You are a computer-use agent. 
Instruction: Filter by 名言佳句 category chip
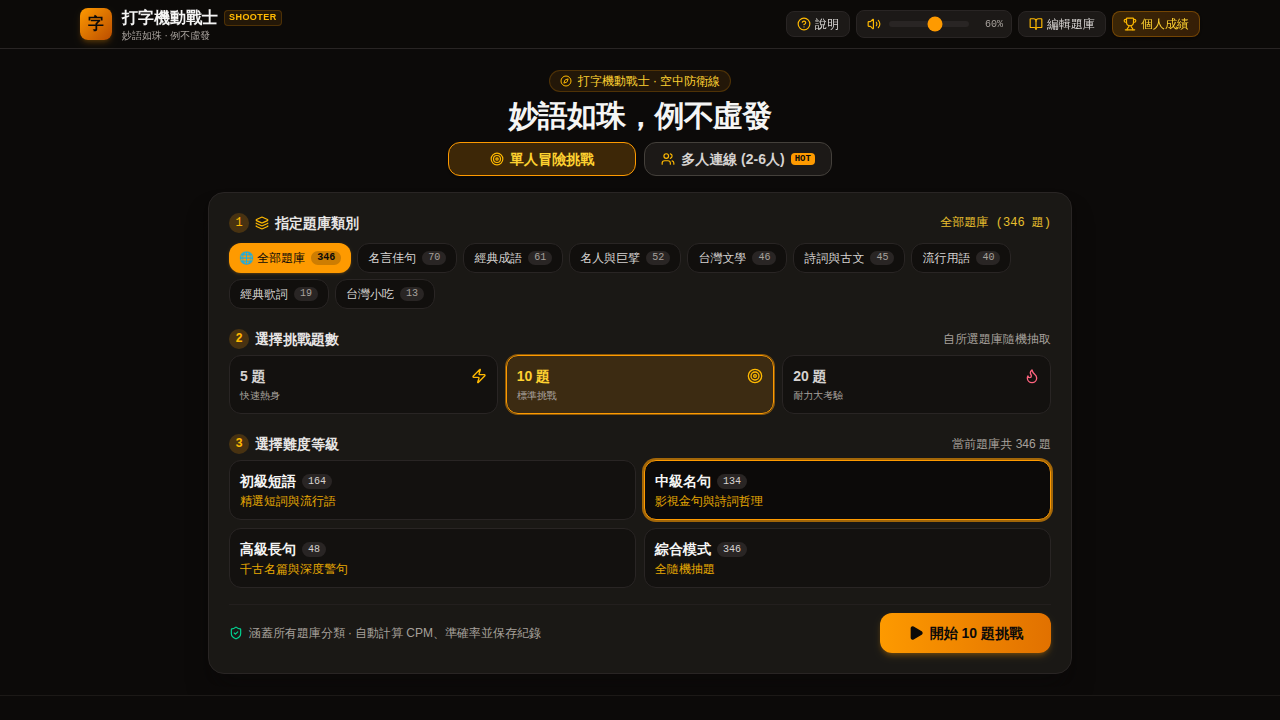coord(407,258)
